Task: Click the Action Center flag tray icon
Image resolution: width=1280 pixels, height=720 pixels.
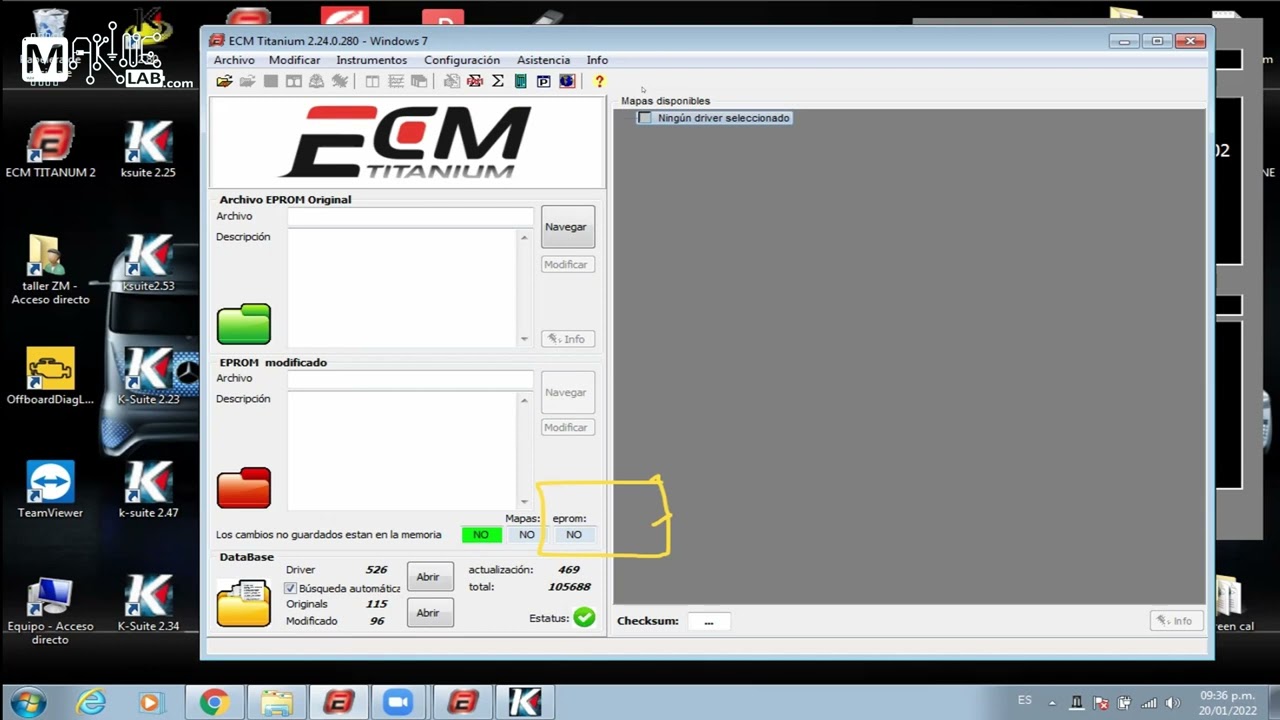Action: [1101, 702]
